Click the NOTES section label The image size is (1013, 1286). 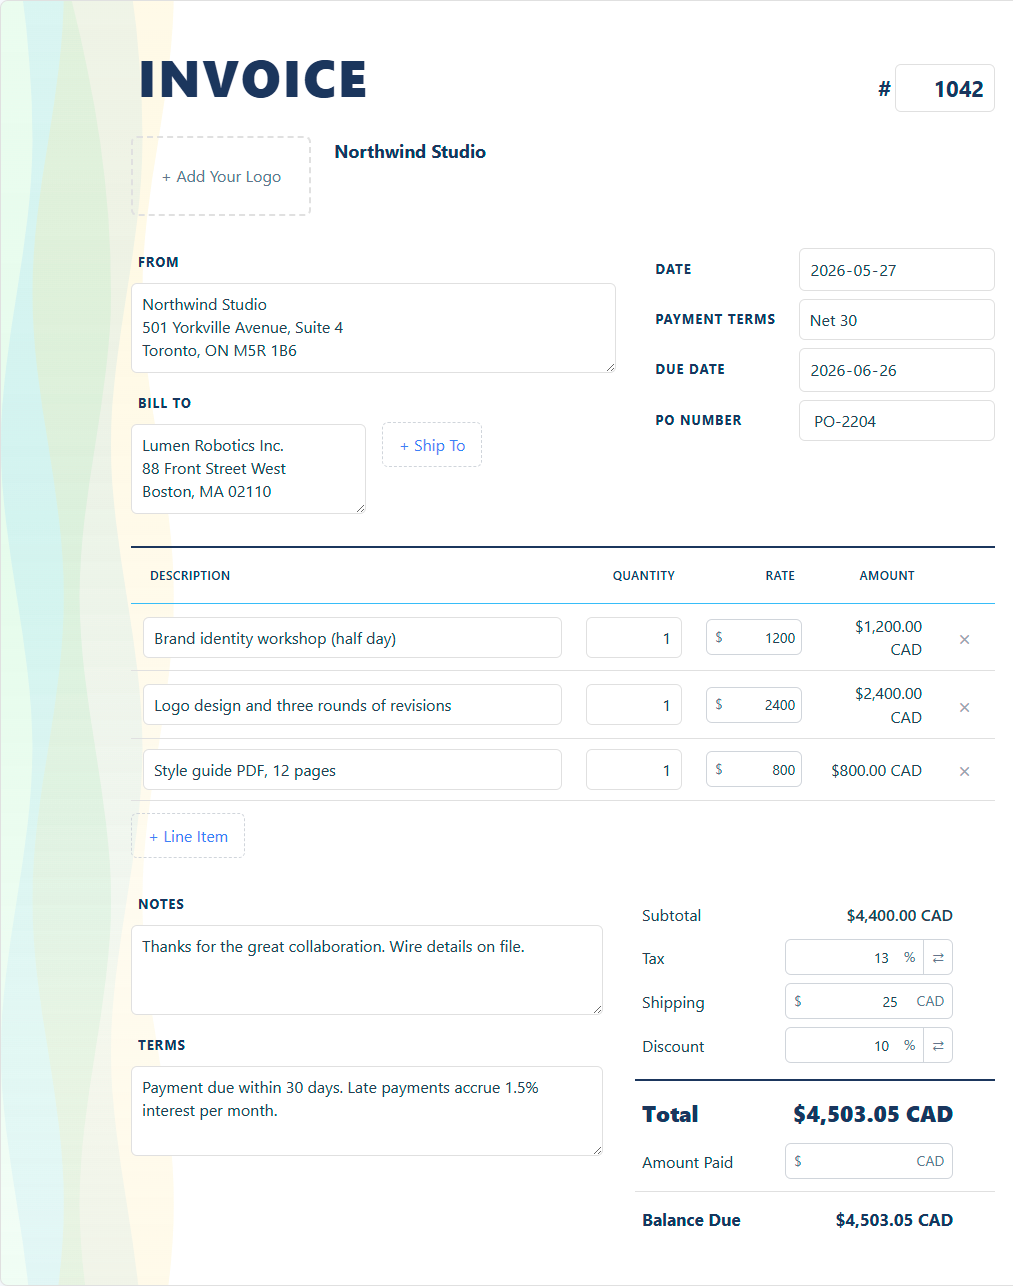tap(161, 904)
